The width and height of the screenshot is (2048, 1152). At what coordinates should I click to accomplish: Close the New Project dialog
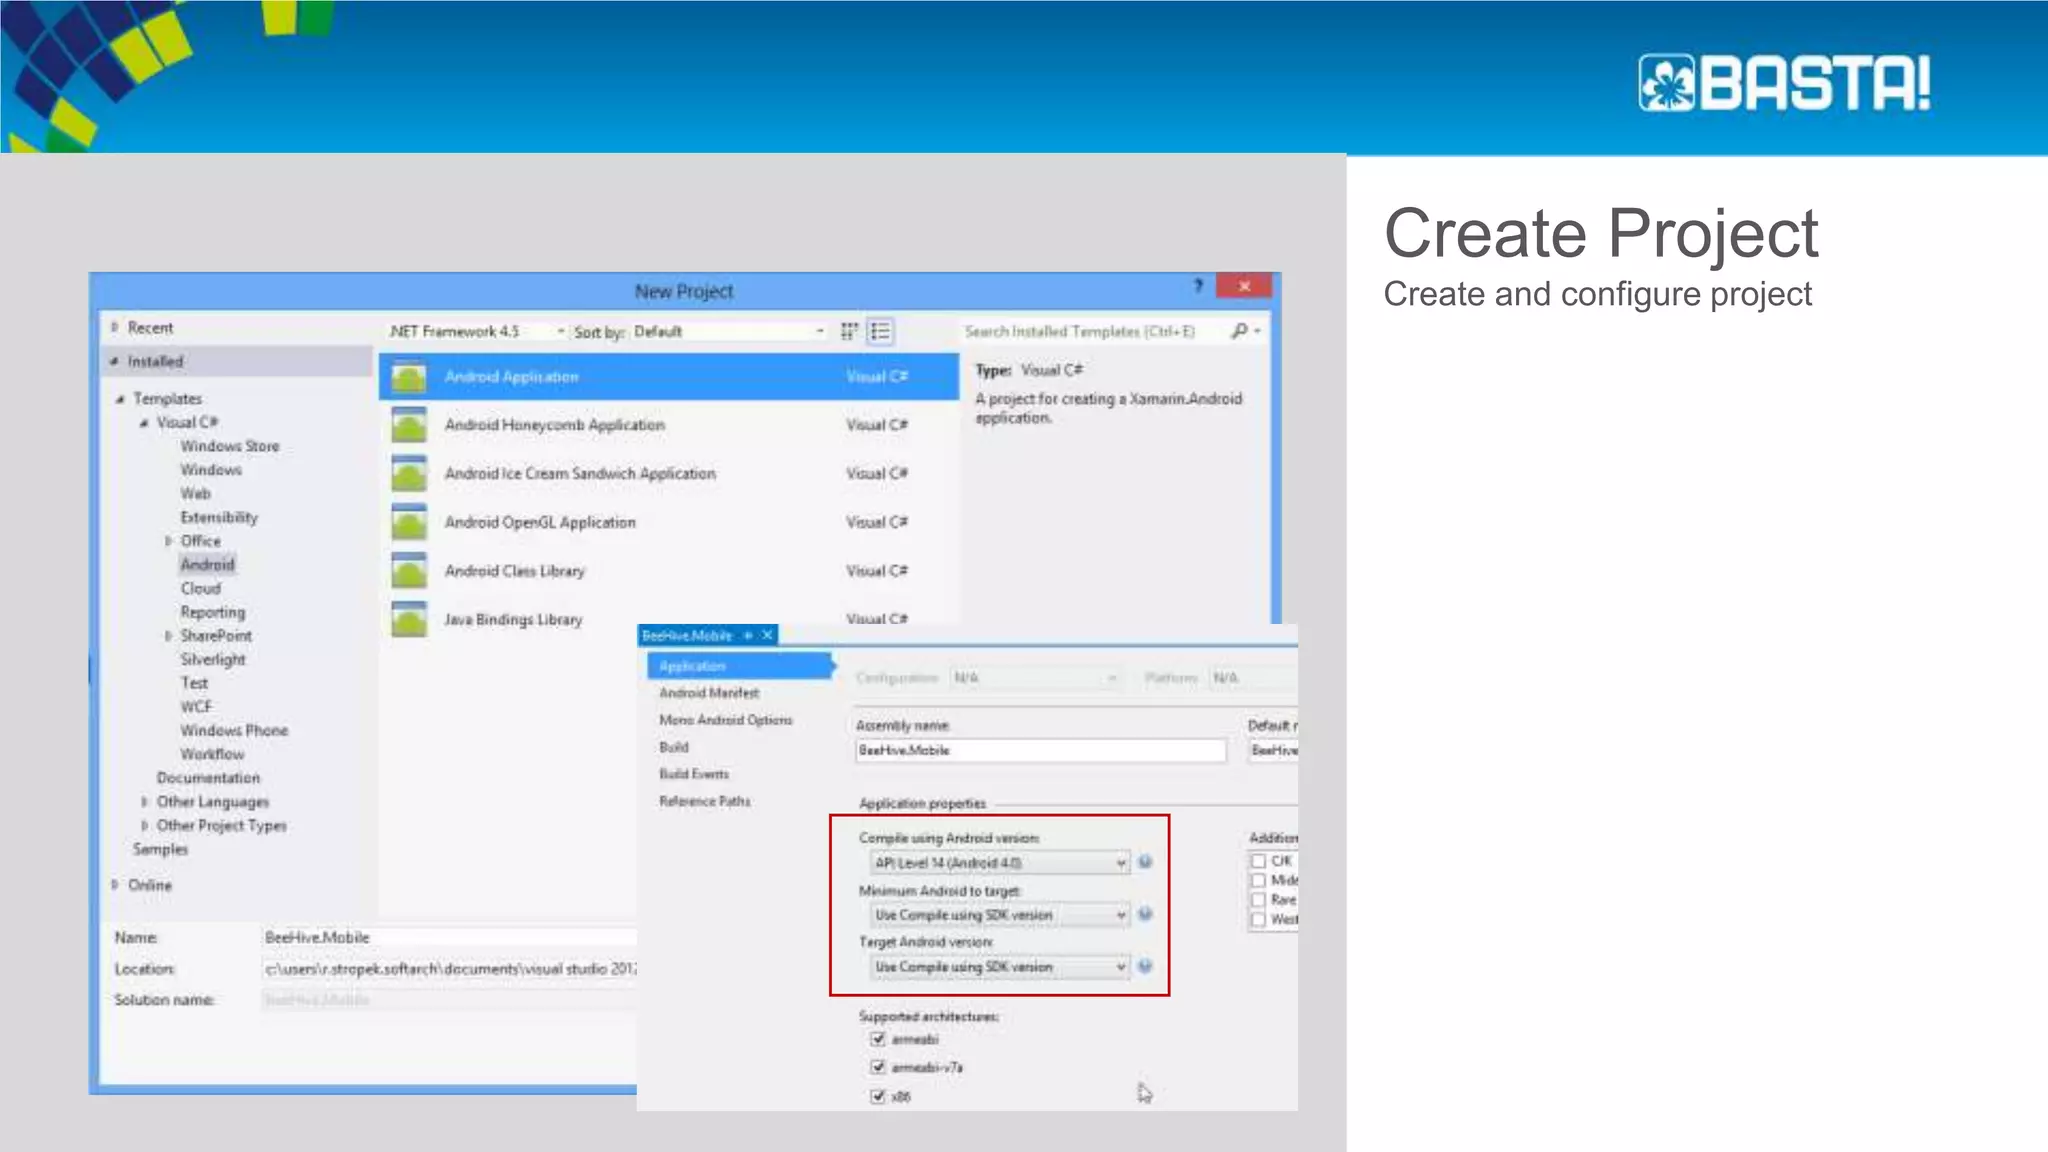(1244, 286)
